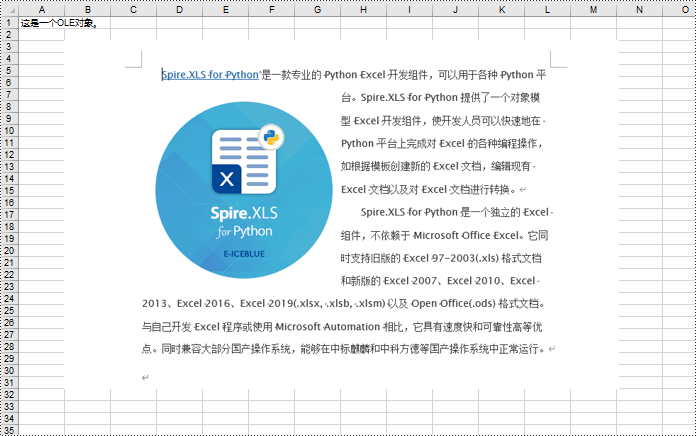This screenshot has width=696, height=436.
Task: Select row 34 header
Action: (9, 418)
